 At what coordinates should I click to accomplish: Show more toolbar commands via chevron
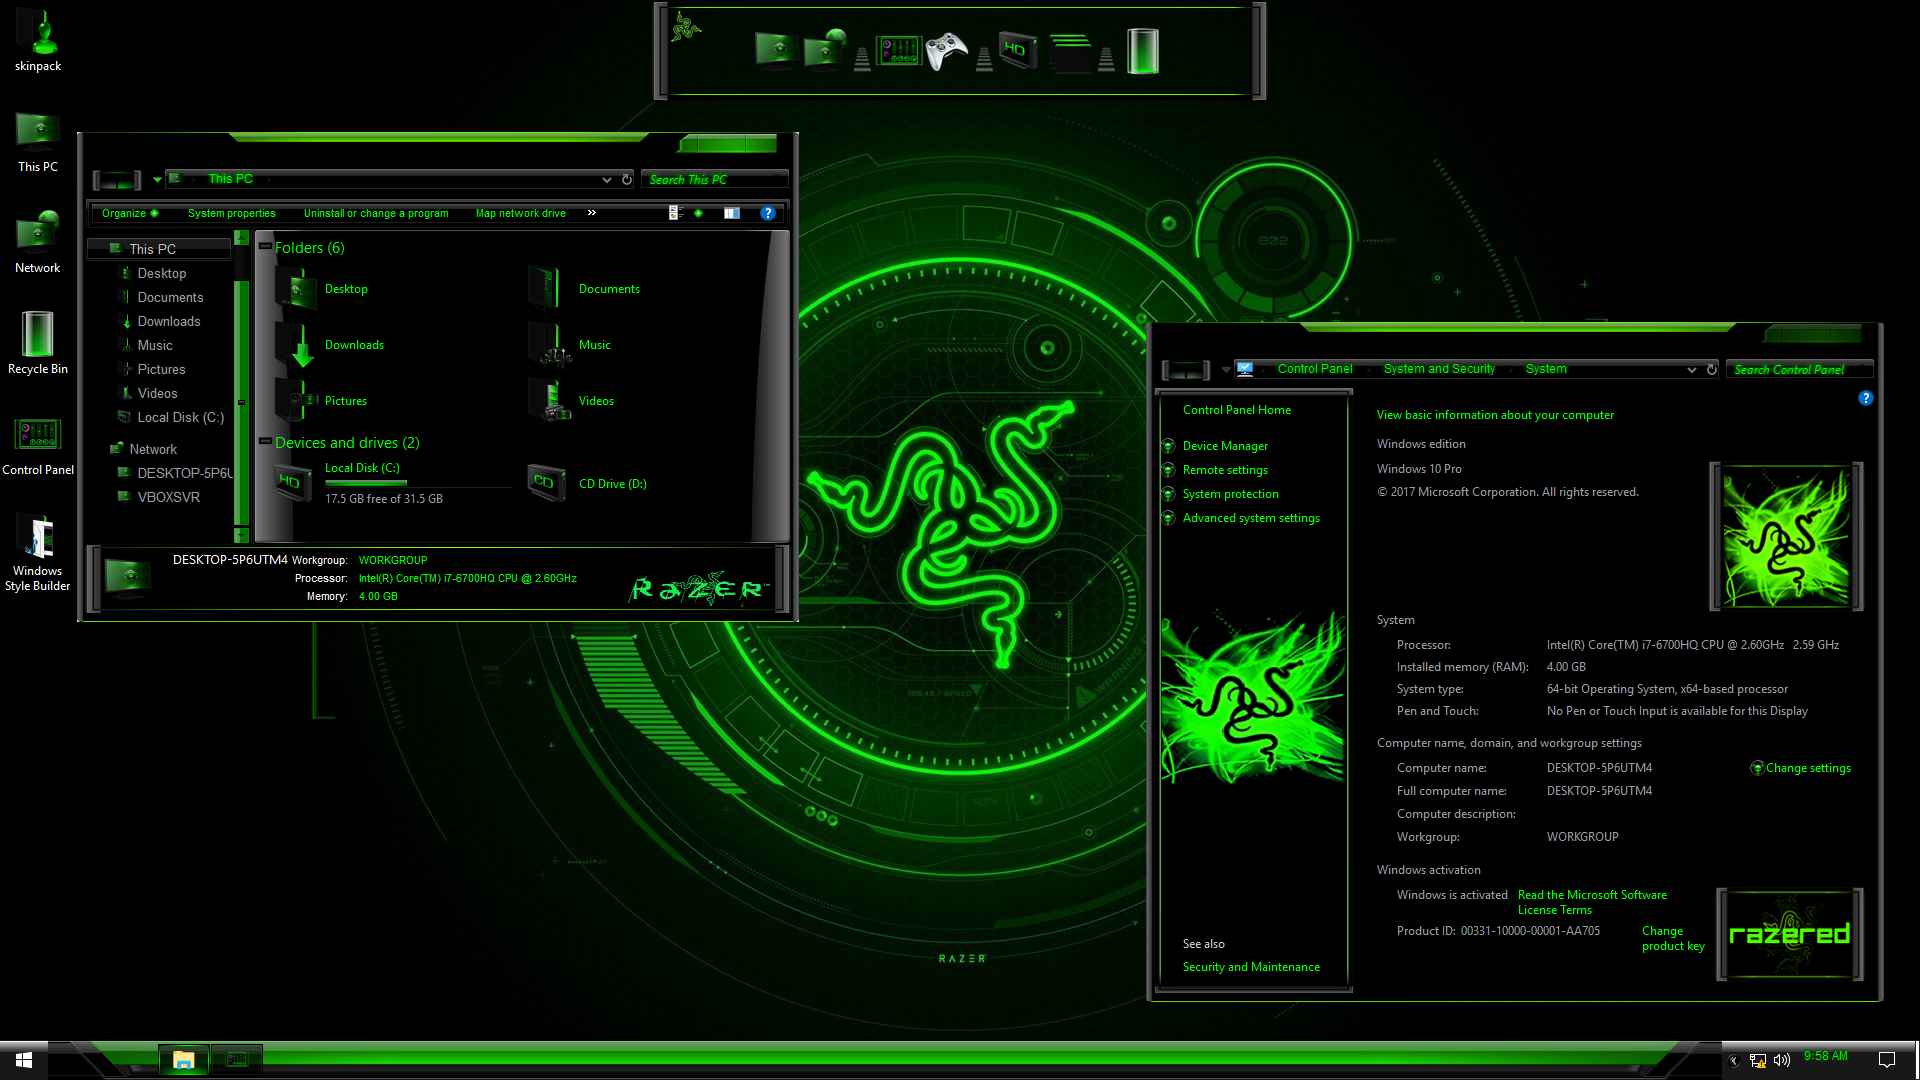pyautogui.click(x=591, y=213)
